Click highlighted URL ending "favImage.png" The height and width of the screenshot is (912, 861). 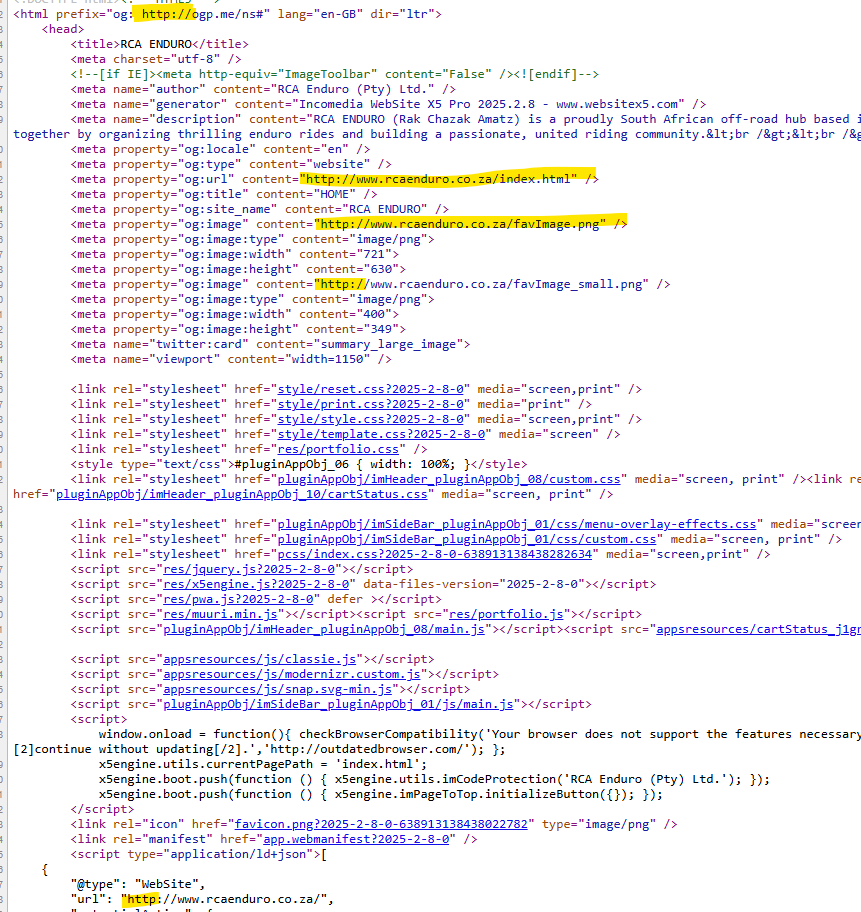(460, 225)
